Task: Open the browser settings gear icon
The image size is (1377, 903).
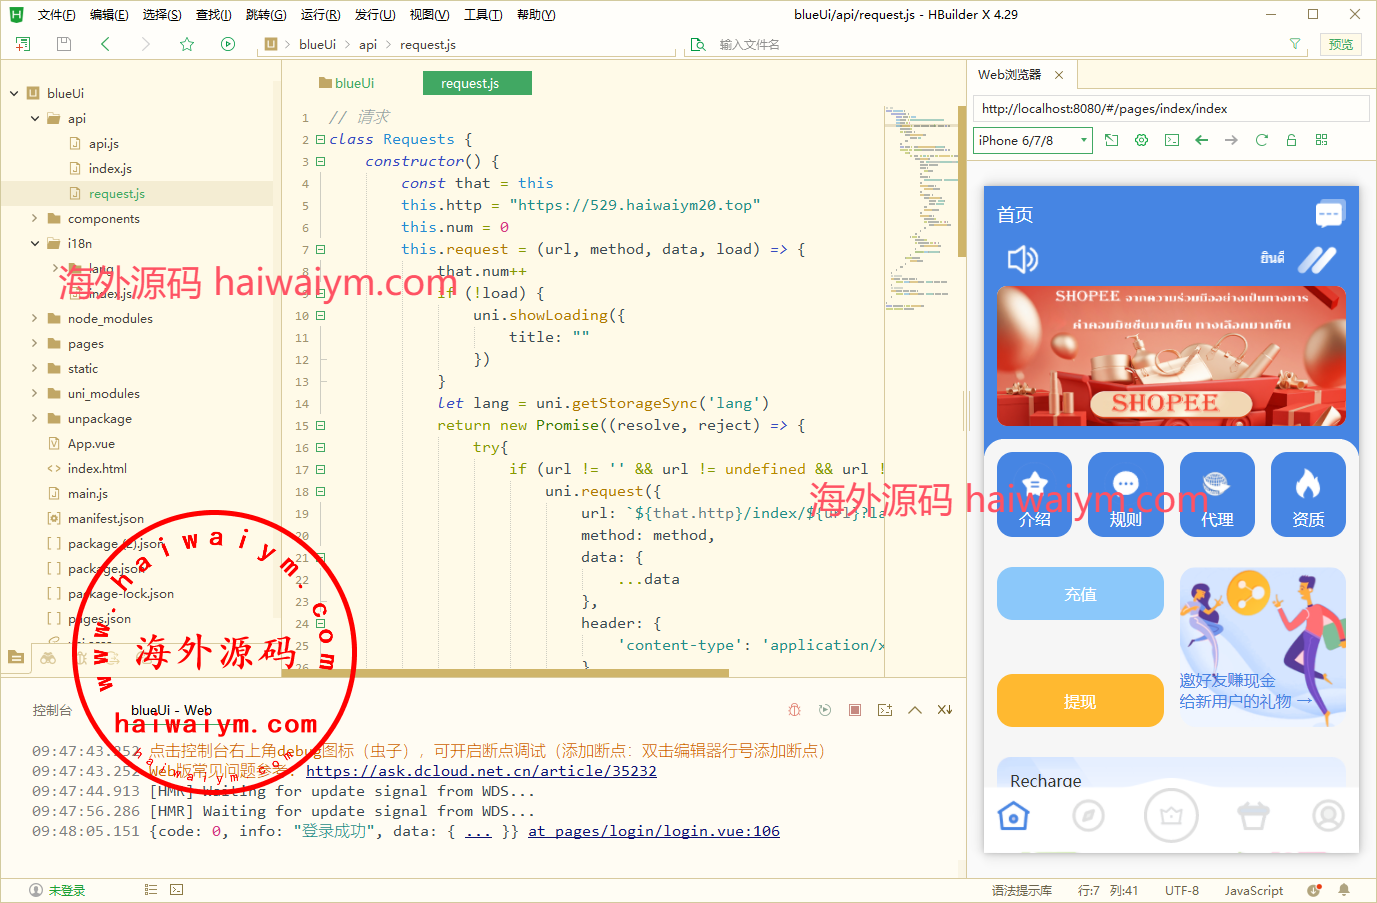Action: [1141, 140]
